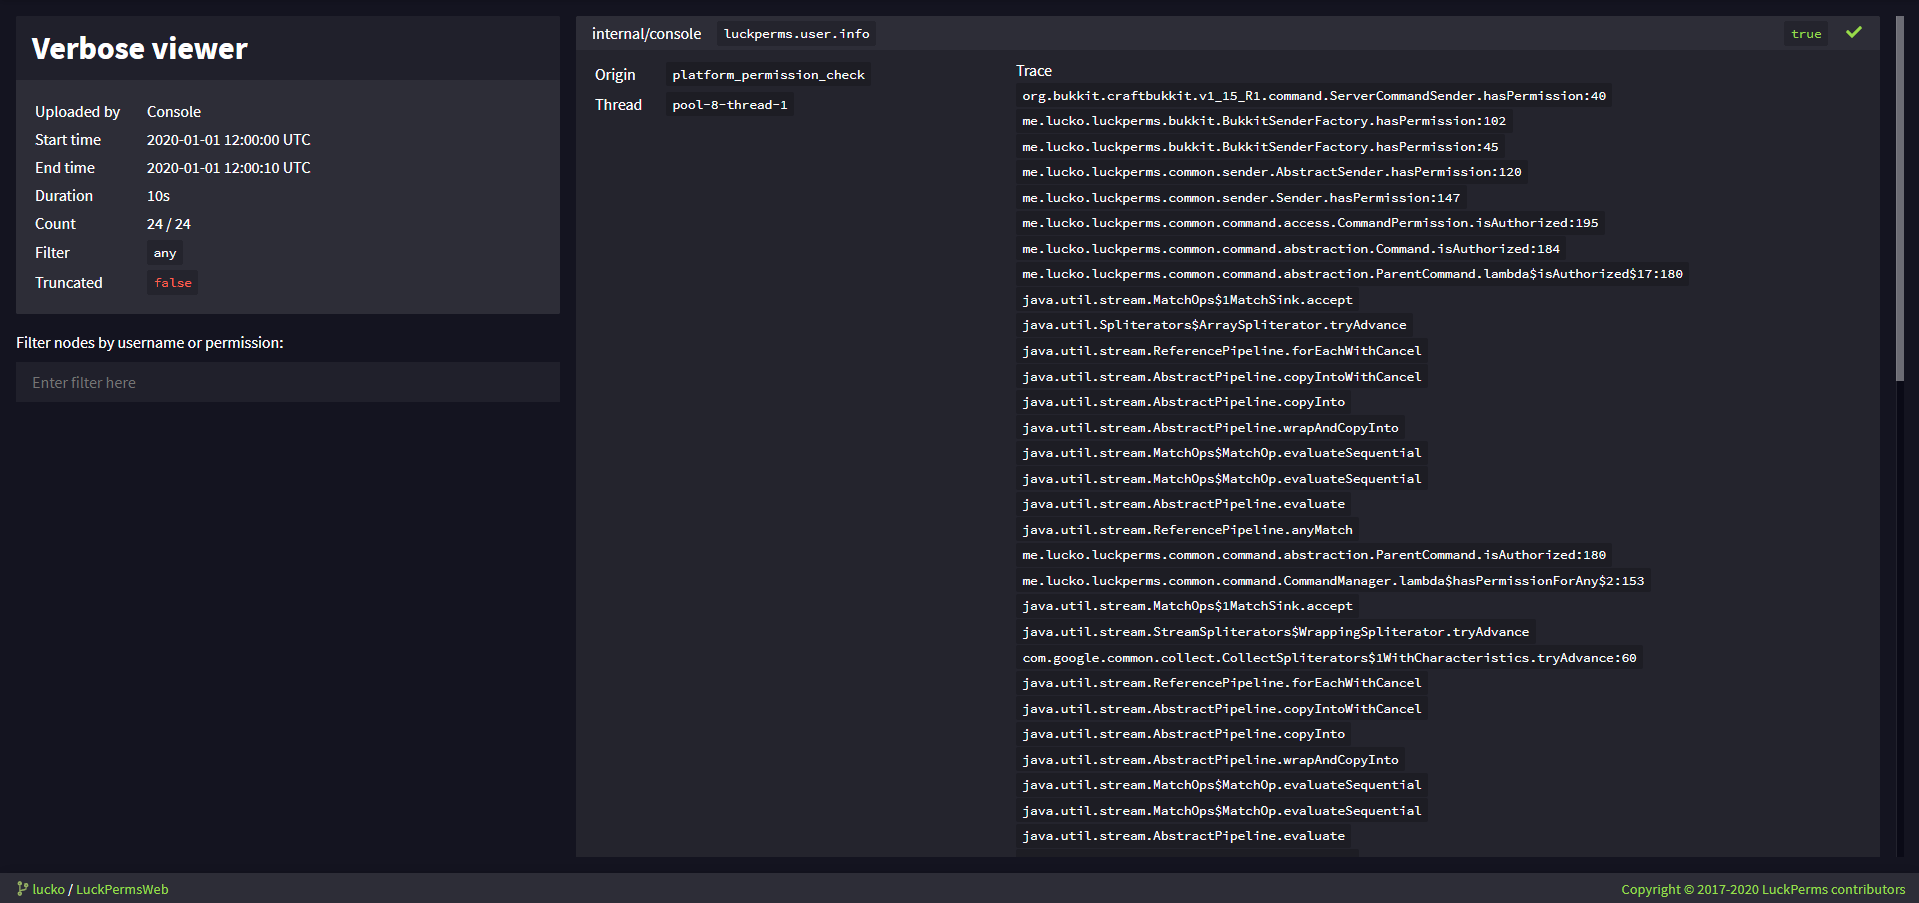Click the page's vertical scrollbar thumb

tap(1900, 200)
